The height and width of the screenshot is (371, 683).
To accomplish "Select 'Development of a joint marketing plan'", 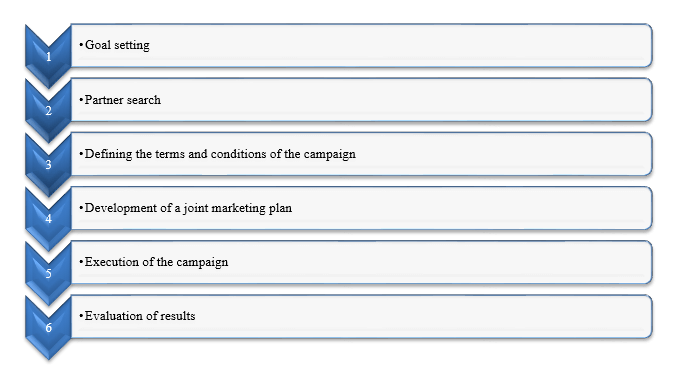I will pyautogui.click(x=188, y=208).
